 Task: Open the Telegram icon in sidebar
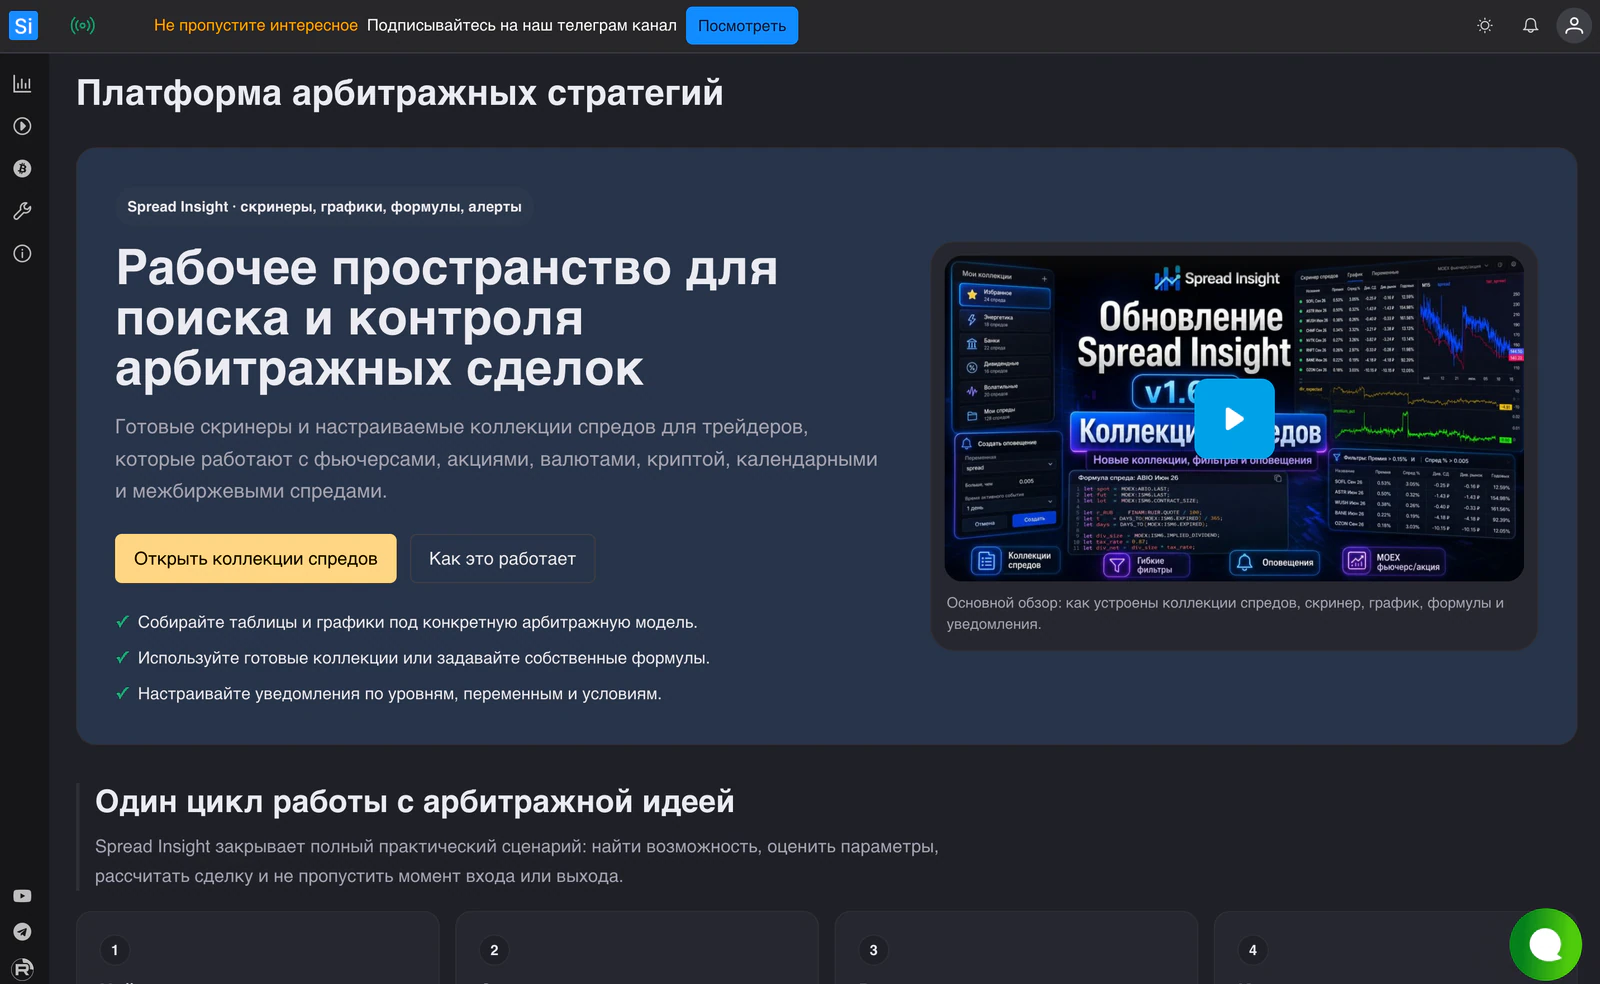22,932
